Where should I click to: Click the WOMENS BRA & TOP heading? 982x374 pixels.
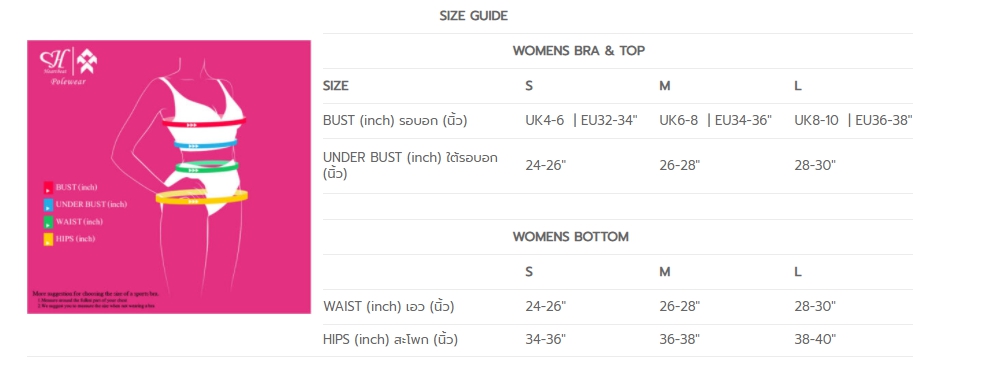click(x=579, y=51)
